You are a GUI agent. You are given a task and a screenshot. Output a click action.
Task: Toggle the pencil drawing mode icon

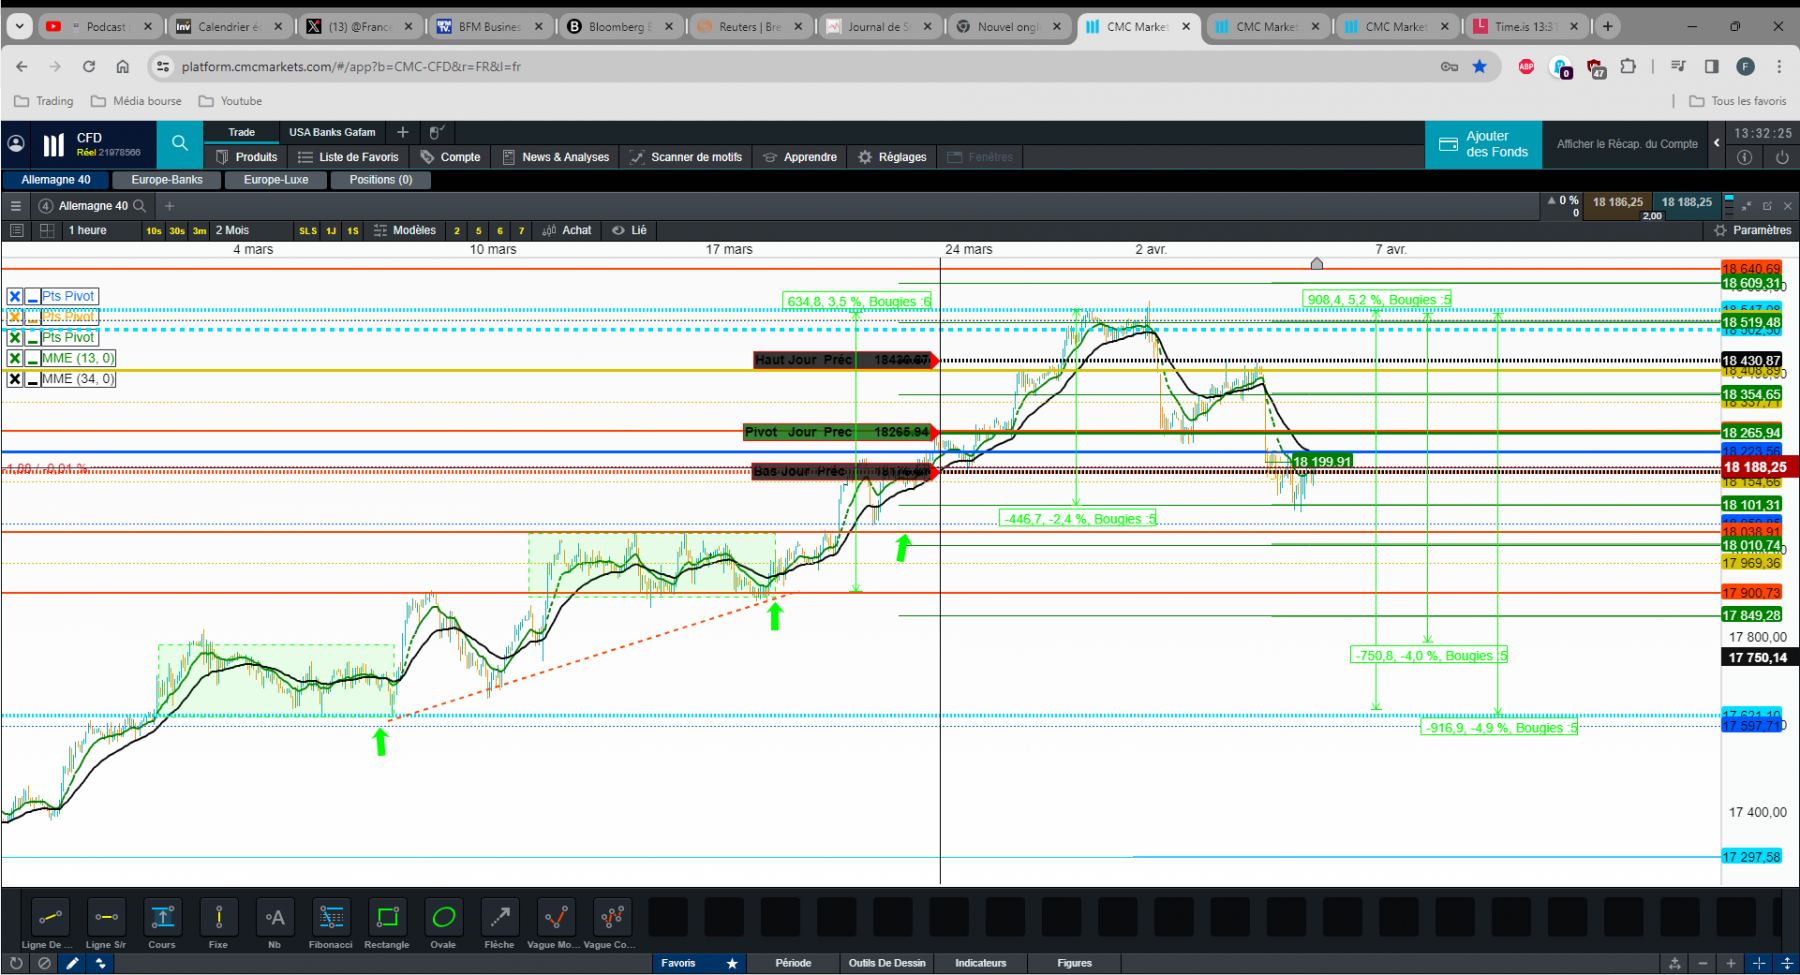(72, 963)
